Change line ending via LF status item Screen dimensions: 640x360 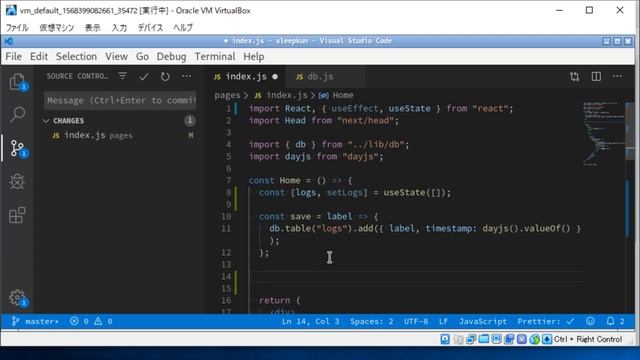pos(443,321)
